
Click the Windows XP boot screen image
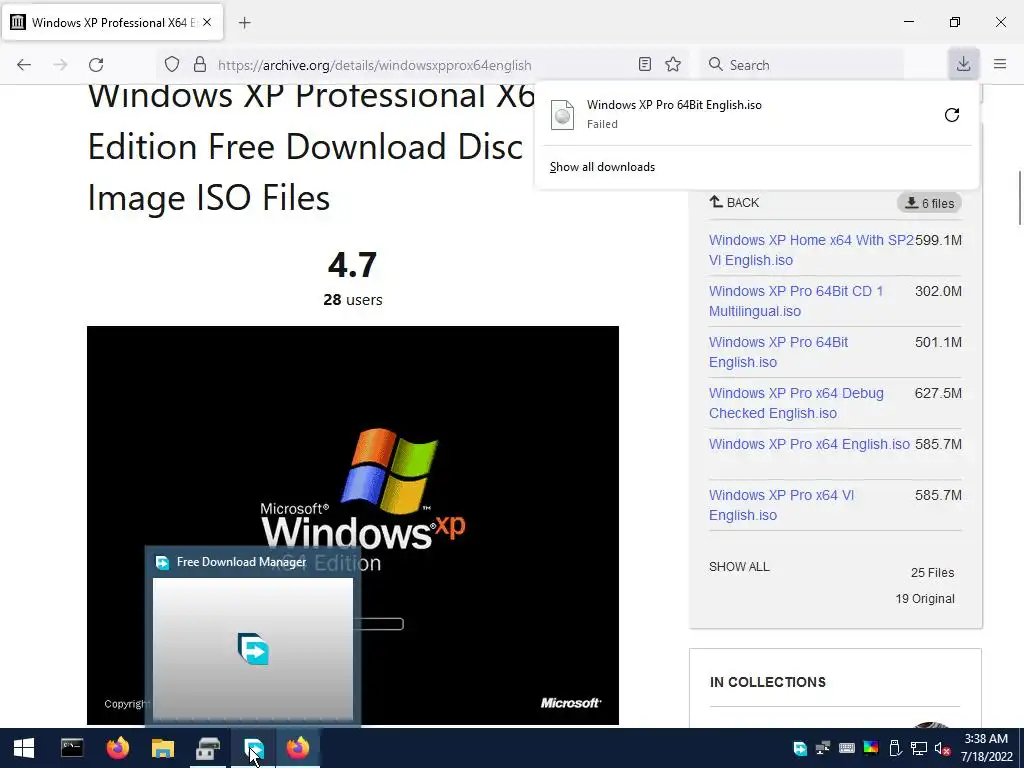click(x=353, y=526)
